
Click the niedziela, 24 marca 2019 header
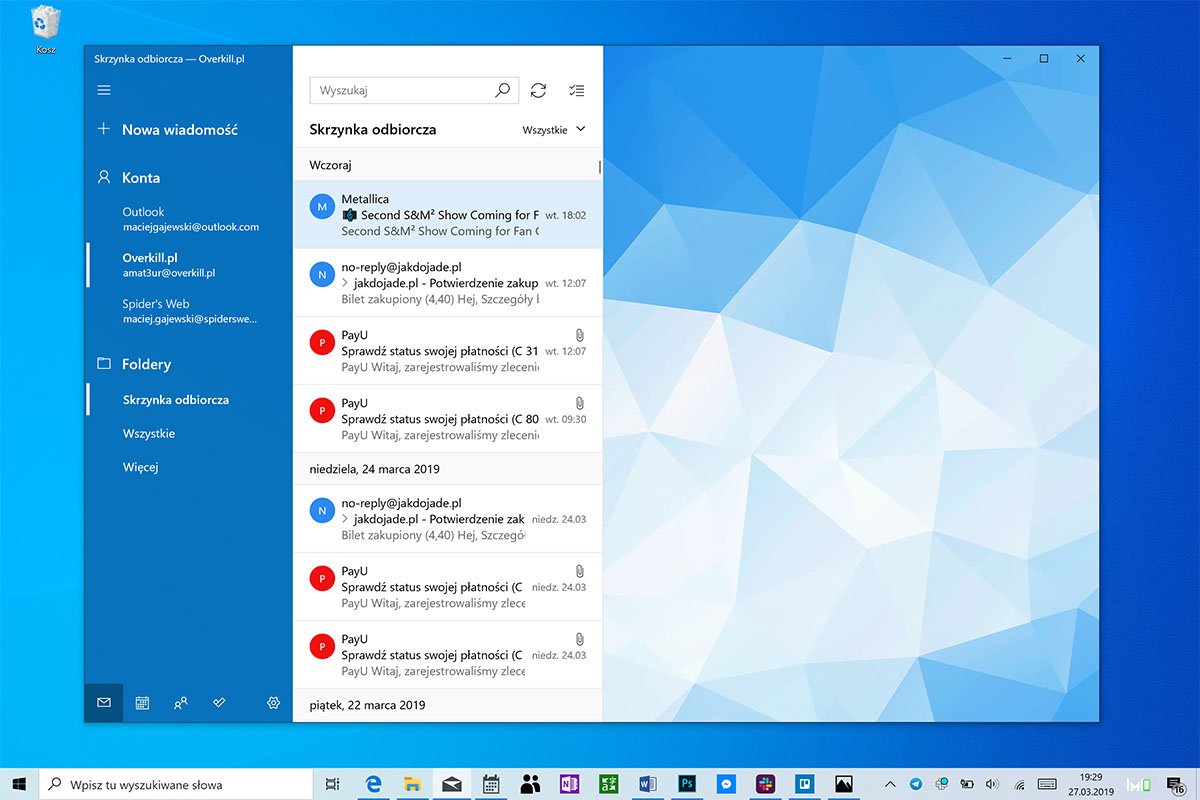tap(447, 468)
